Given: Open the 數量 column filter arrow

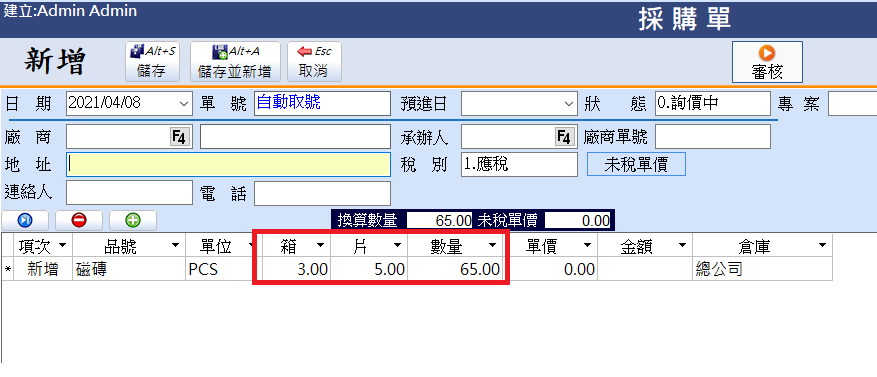Looking at the screenshot, I should coord(493,246).
